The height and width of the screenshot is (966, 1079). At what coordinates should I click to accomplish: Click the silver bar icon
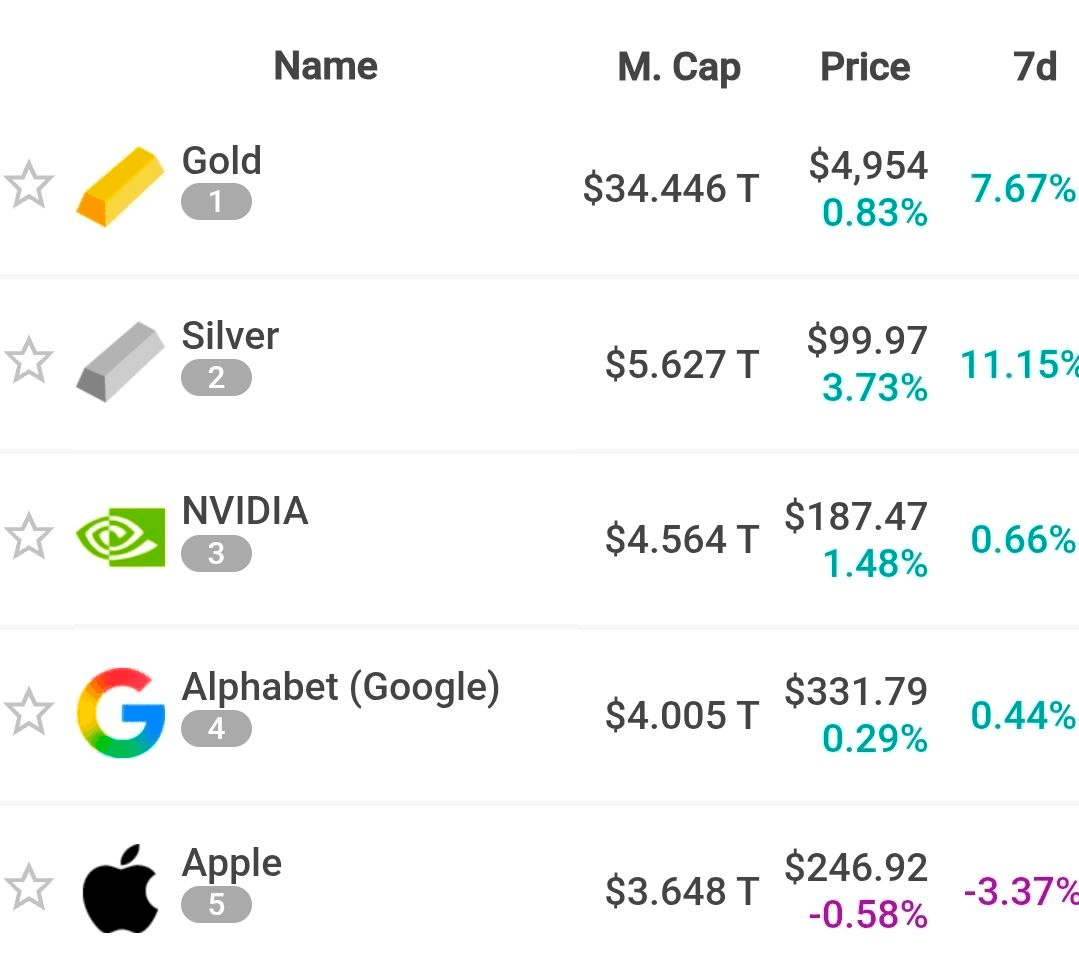click(x=120, y=362)
